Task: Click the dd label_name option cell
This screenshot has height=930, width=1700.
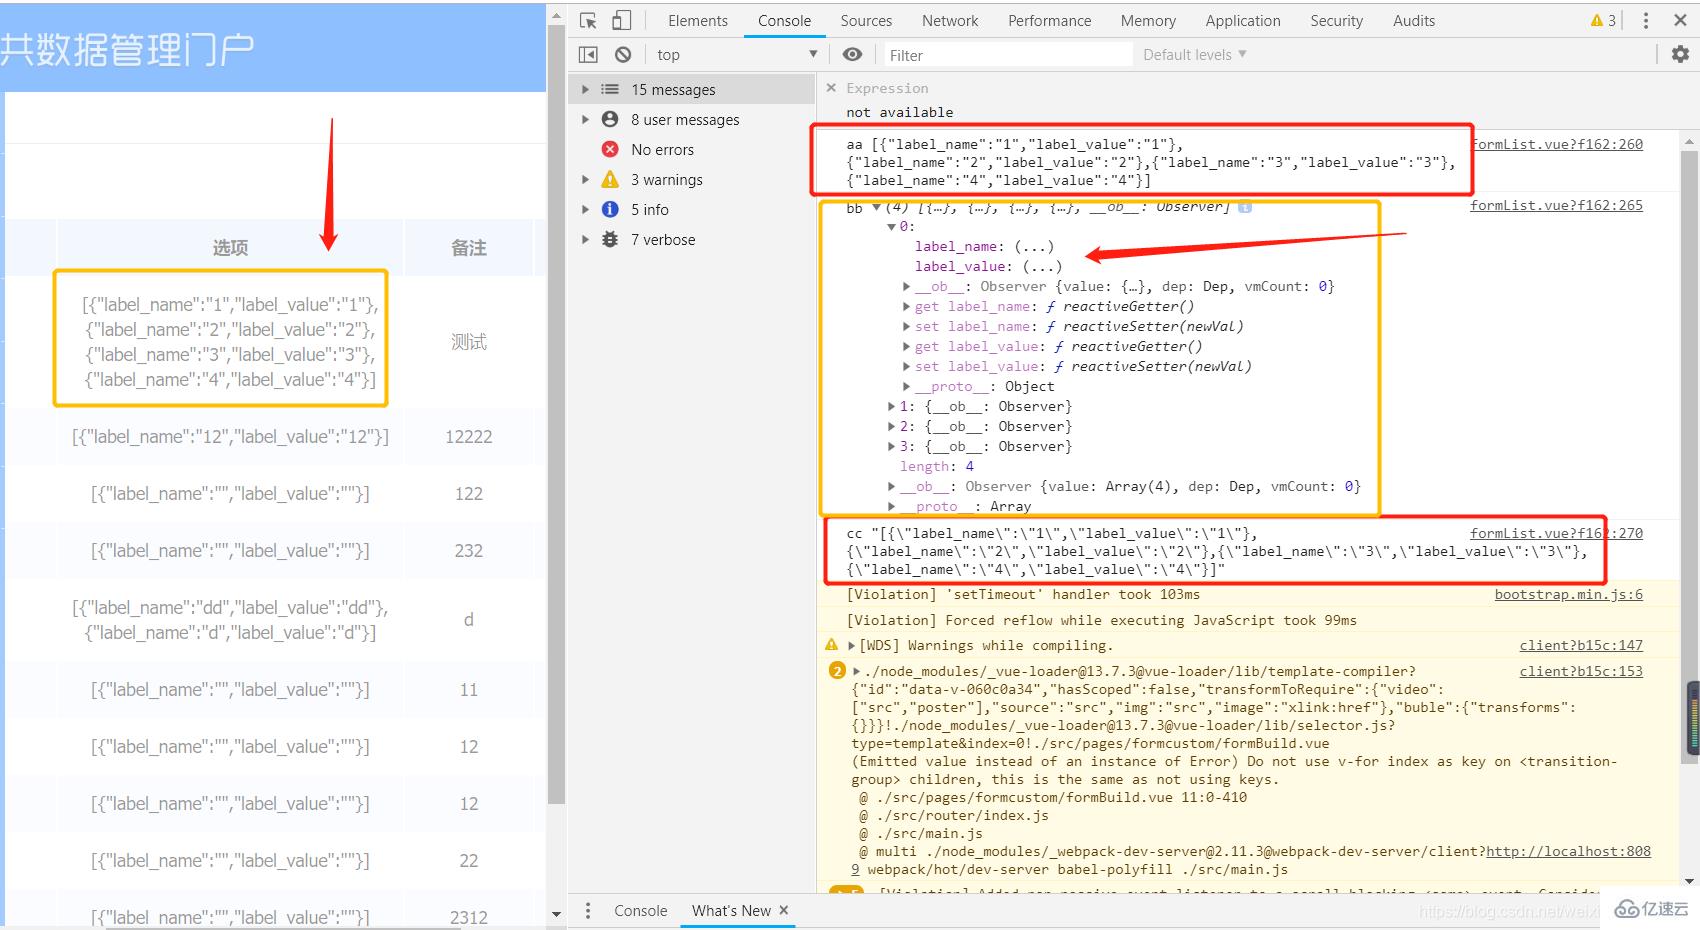Action: click(x=230, y=620)
